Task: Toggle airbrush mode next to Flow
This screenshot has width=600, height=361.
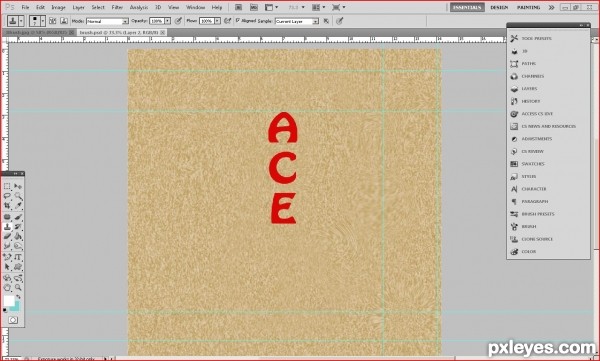Action: click(x=228, y=21)
